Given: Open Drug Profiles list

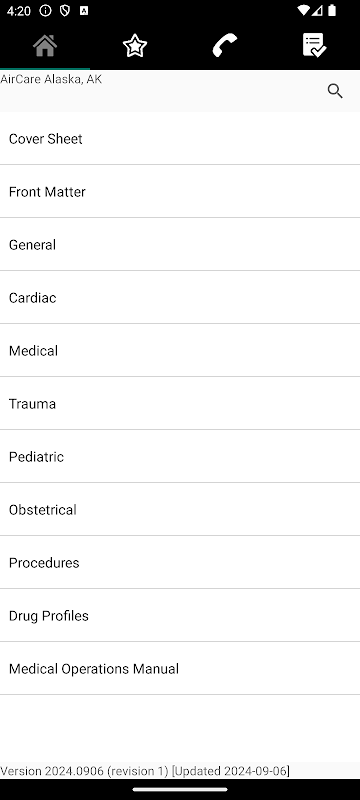Looking at the screenshot, I should (180, 616).
